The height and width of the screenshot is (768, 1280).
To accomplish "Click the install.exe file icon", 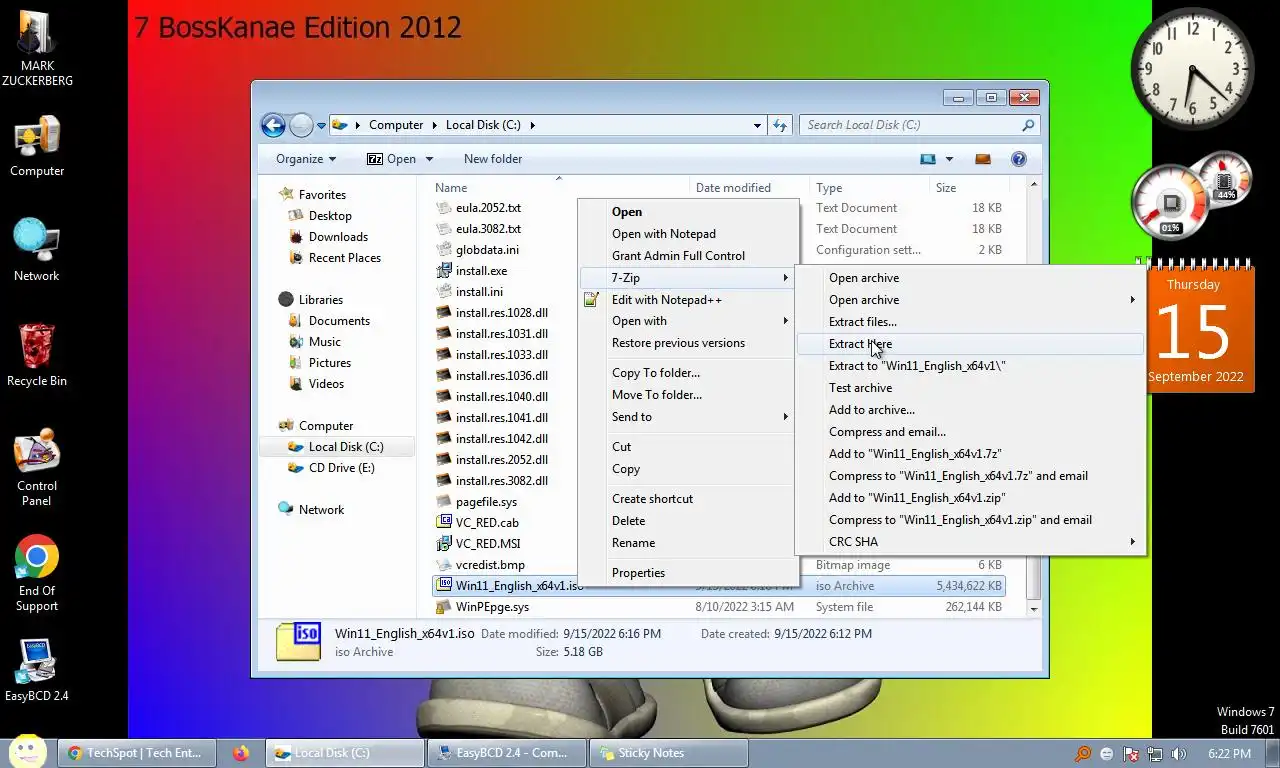I will [445, 271].
